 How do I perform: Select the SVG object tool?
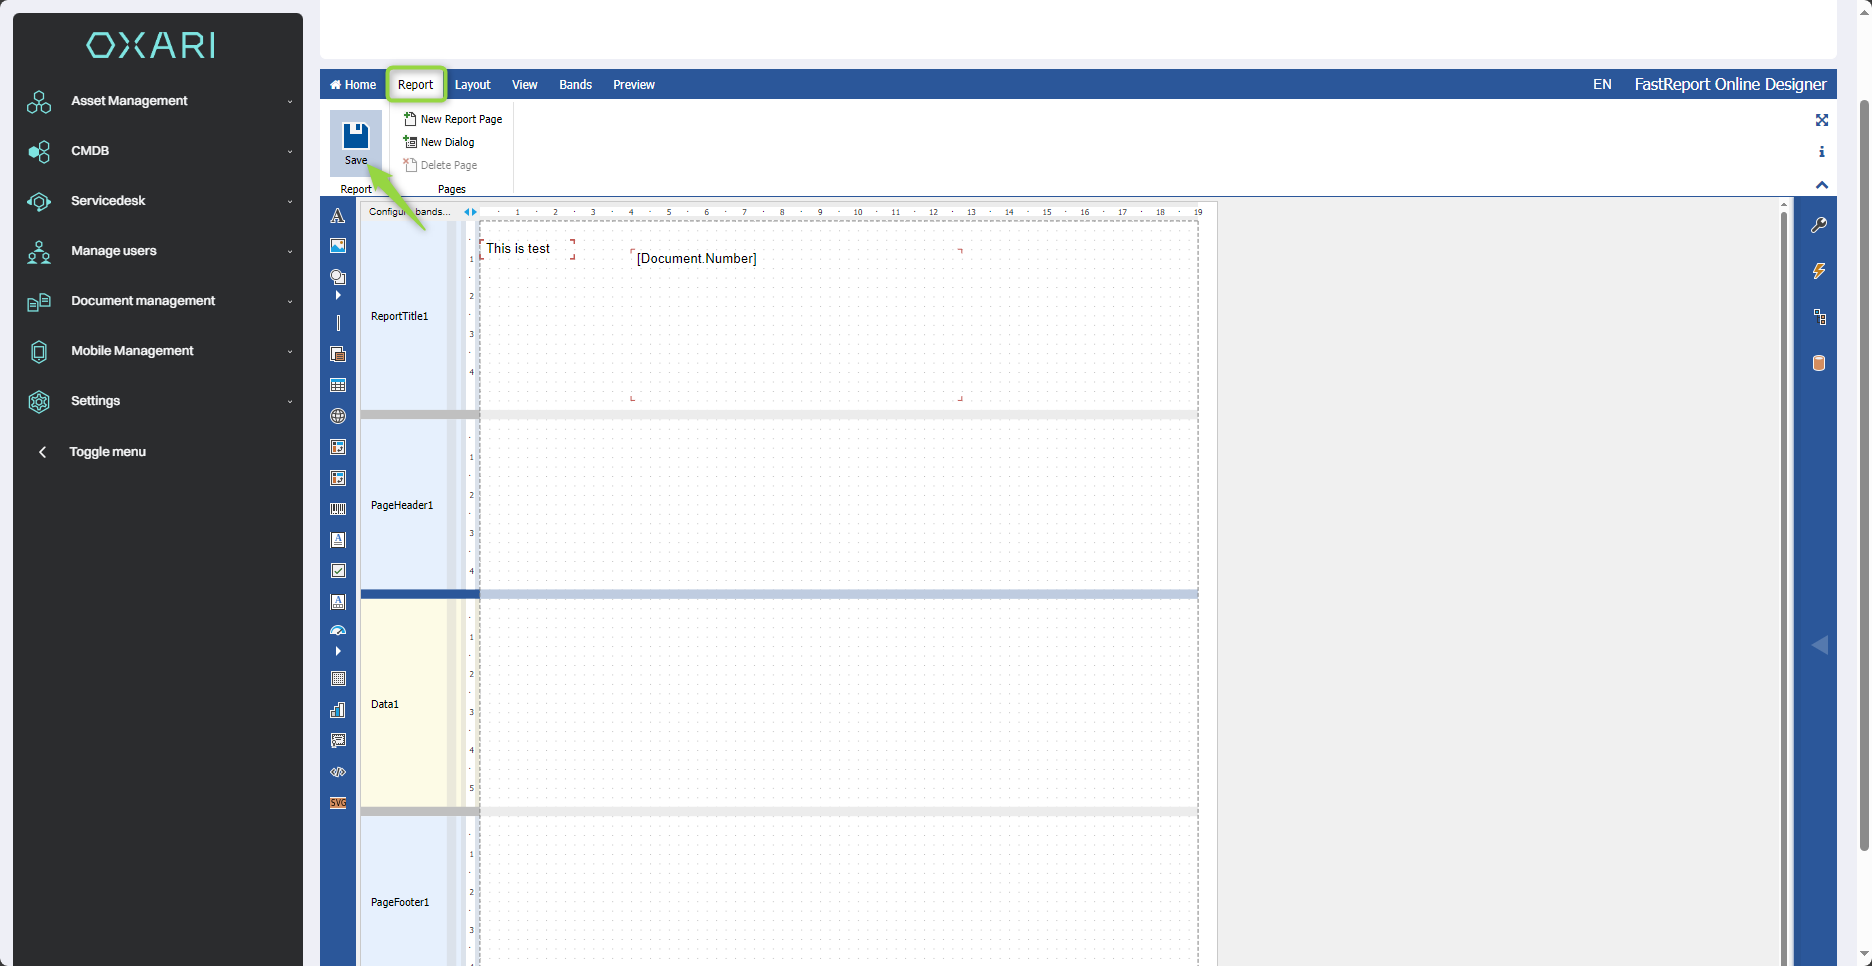338,803
